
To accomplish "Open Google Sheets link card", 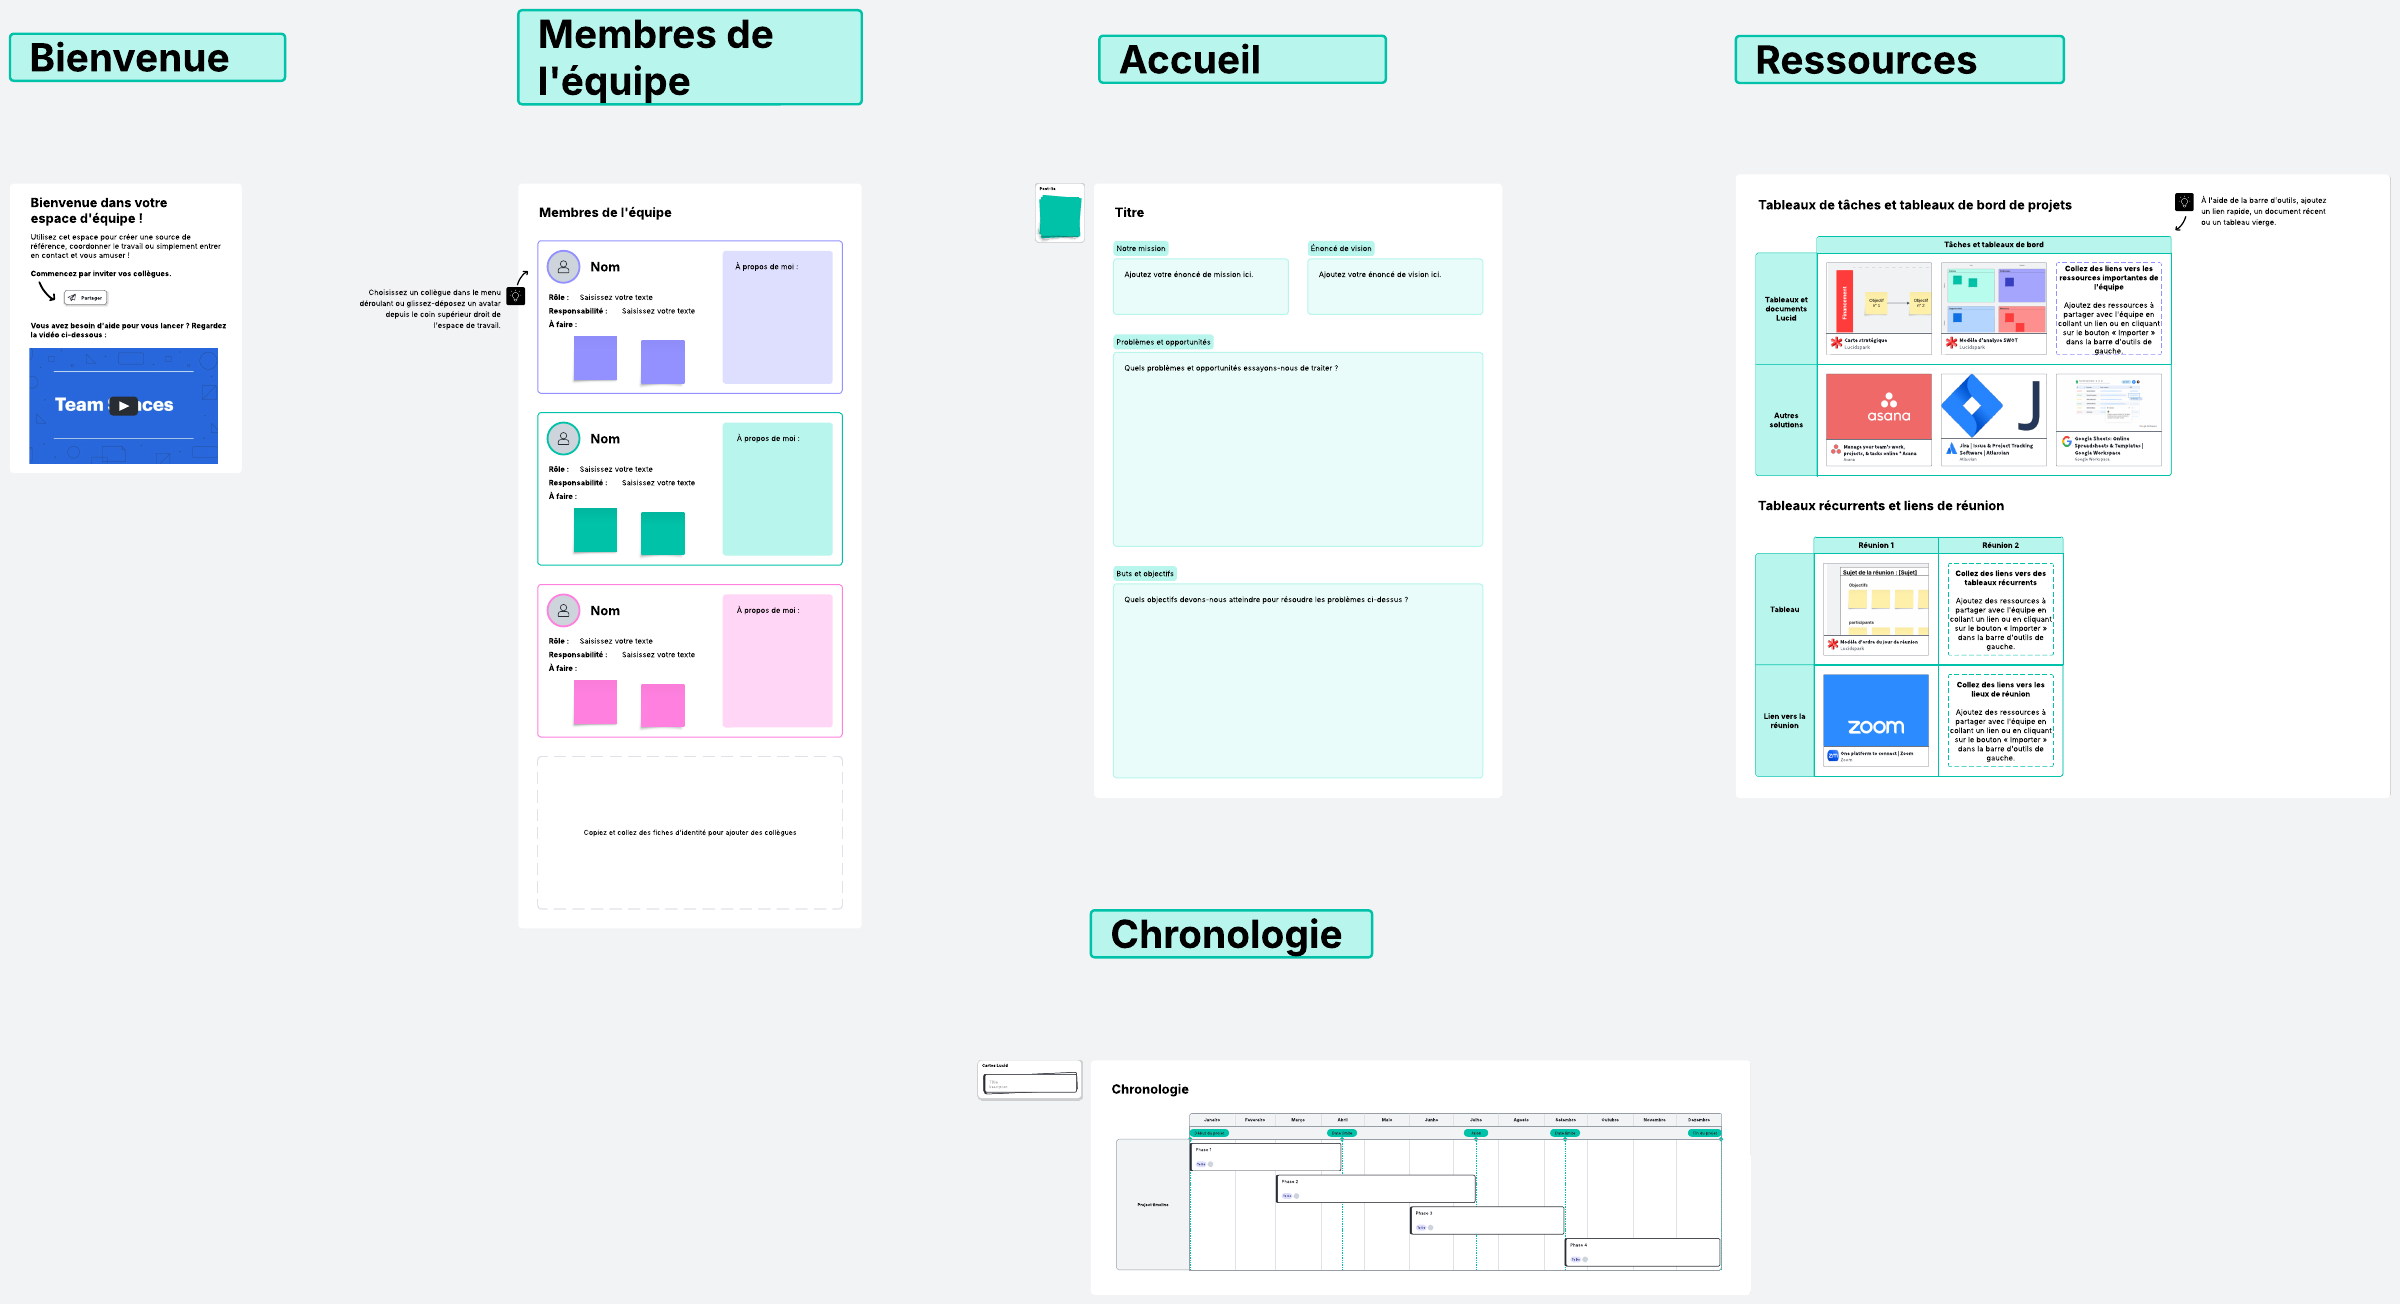I will [2108, 419].
